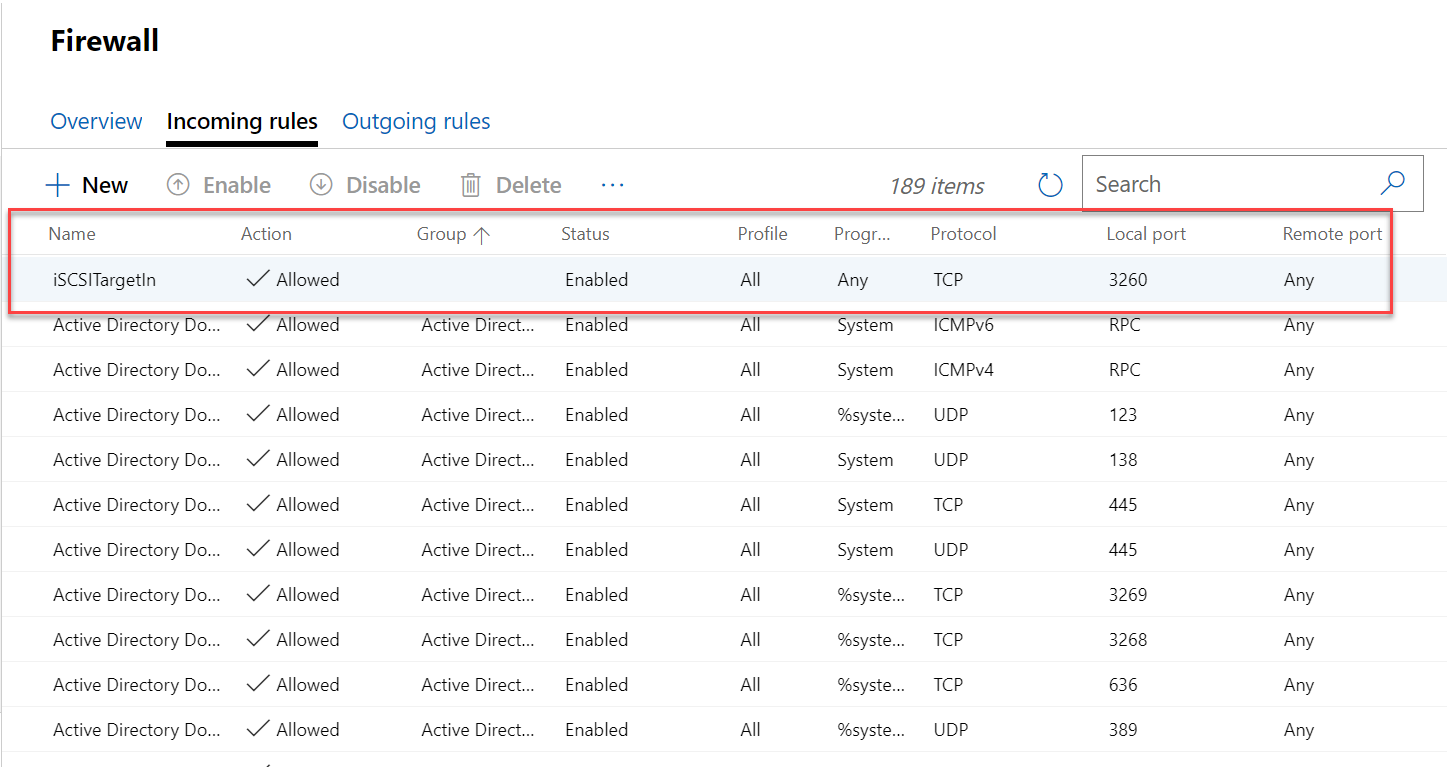Click the Delete toolbar button
Viewport: 1447px width, 767px height.
pos(510,185)
